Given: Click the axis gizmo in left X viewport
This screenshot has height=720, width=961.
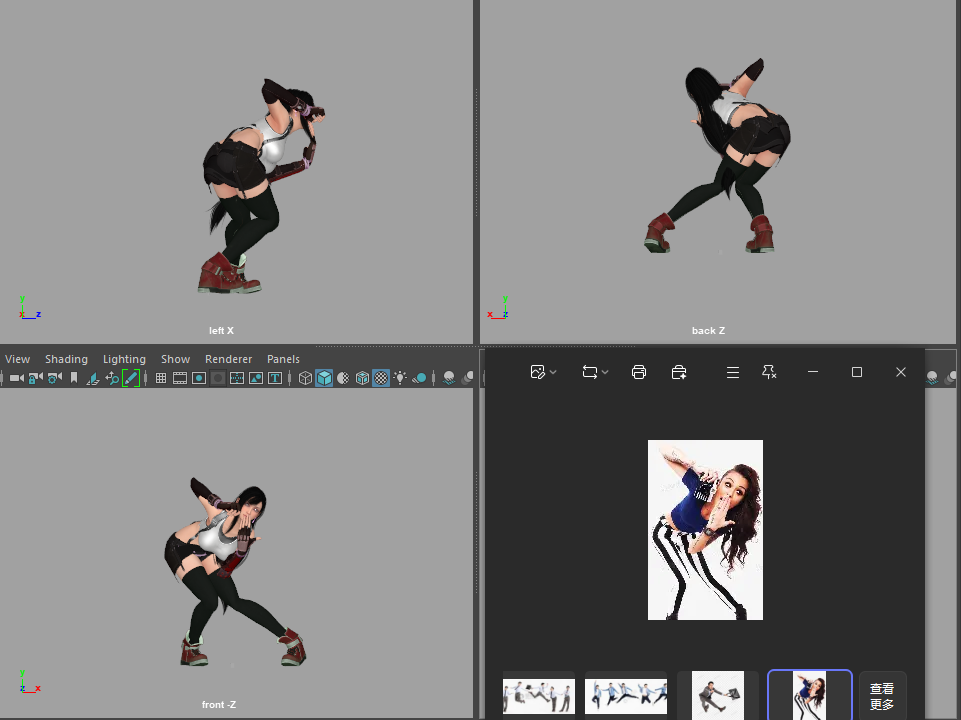Looking at the screenshot, I should pyautogui.click(x=29, y=308).
